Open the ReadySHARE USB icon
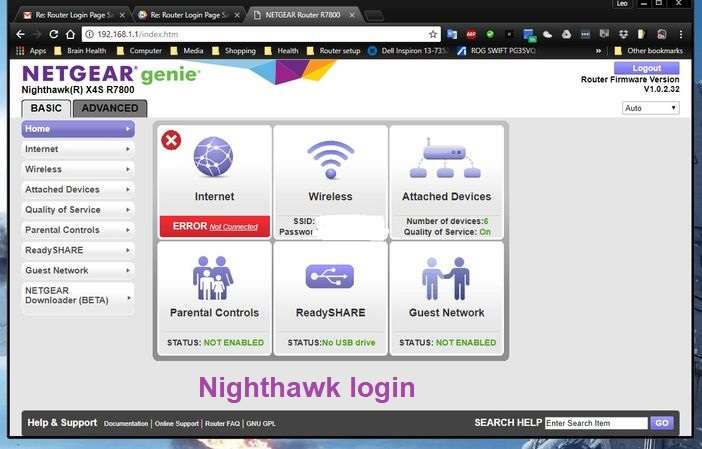This screenshot has width=702, height=449. [x=330, y=277]
